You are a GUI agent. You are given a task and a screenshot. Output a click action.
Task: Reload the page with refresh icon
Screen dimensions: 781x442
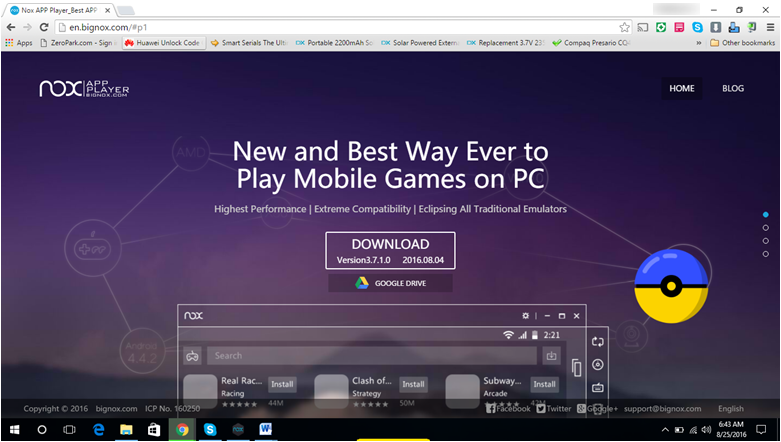[x=44, y=27]
